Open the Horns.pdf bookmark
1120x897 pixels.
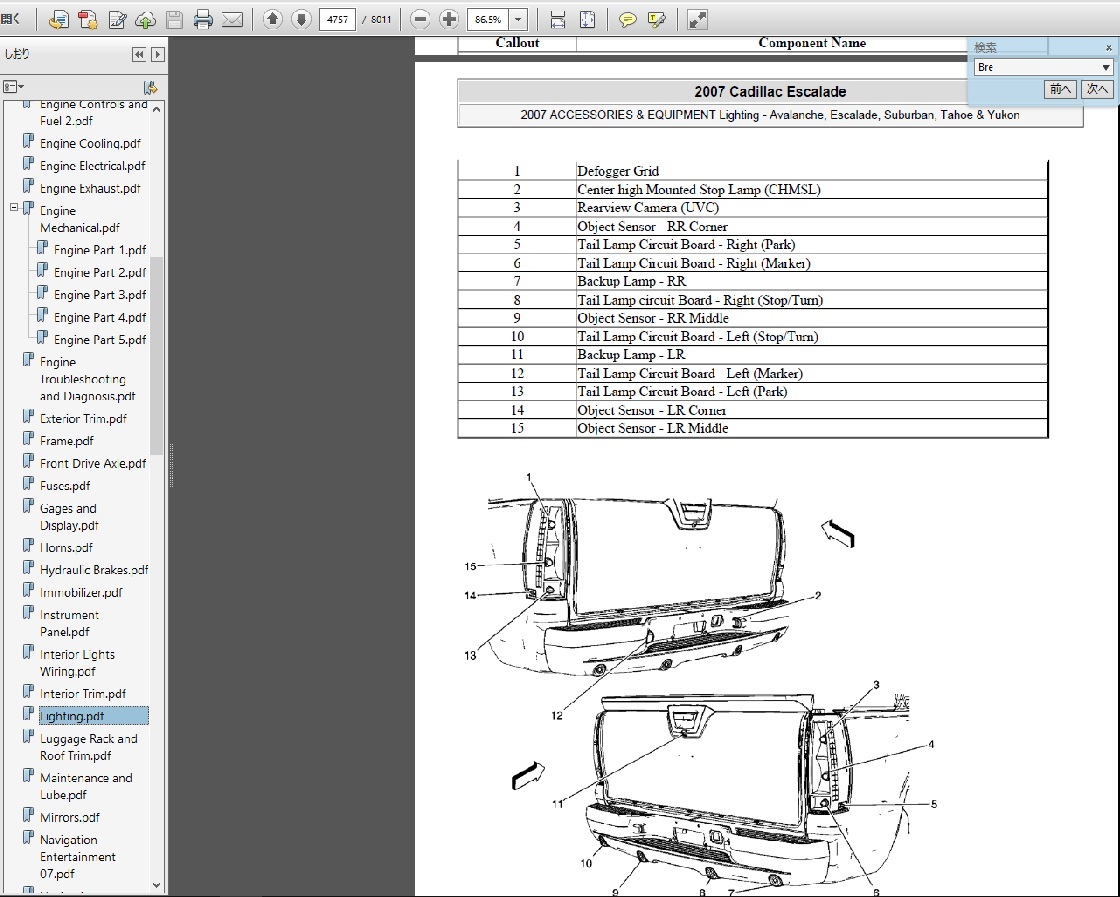(x=66, y=548)
